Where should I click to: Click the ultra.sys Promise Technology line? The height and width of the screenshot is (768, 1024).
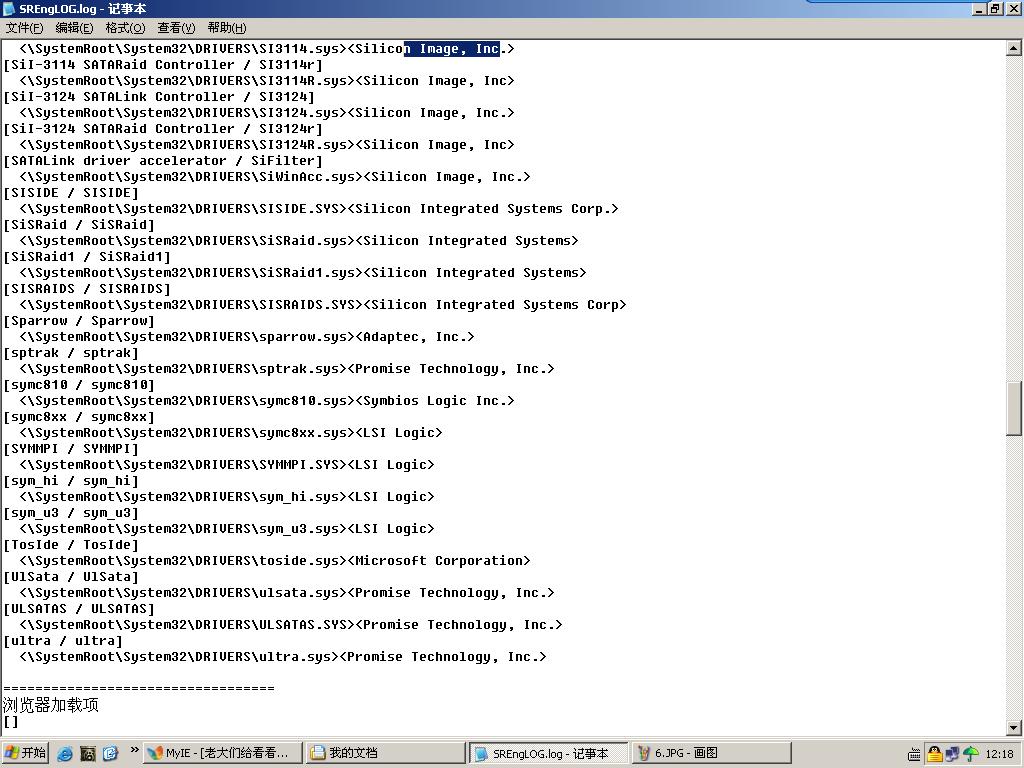point(283,657)
